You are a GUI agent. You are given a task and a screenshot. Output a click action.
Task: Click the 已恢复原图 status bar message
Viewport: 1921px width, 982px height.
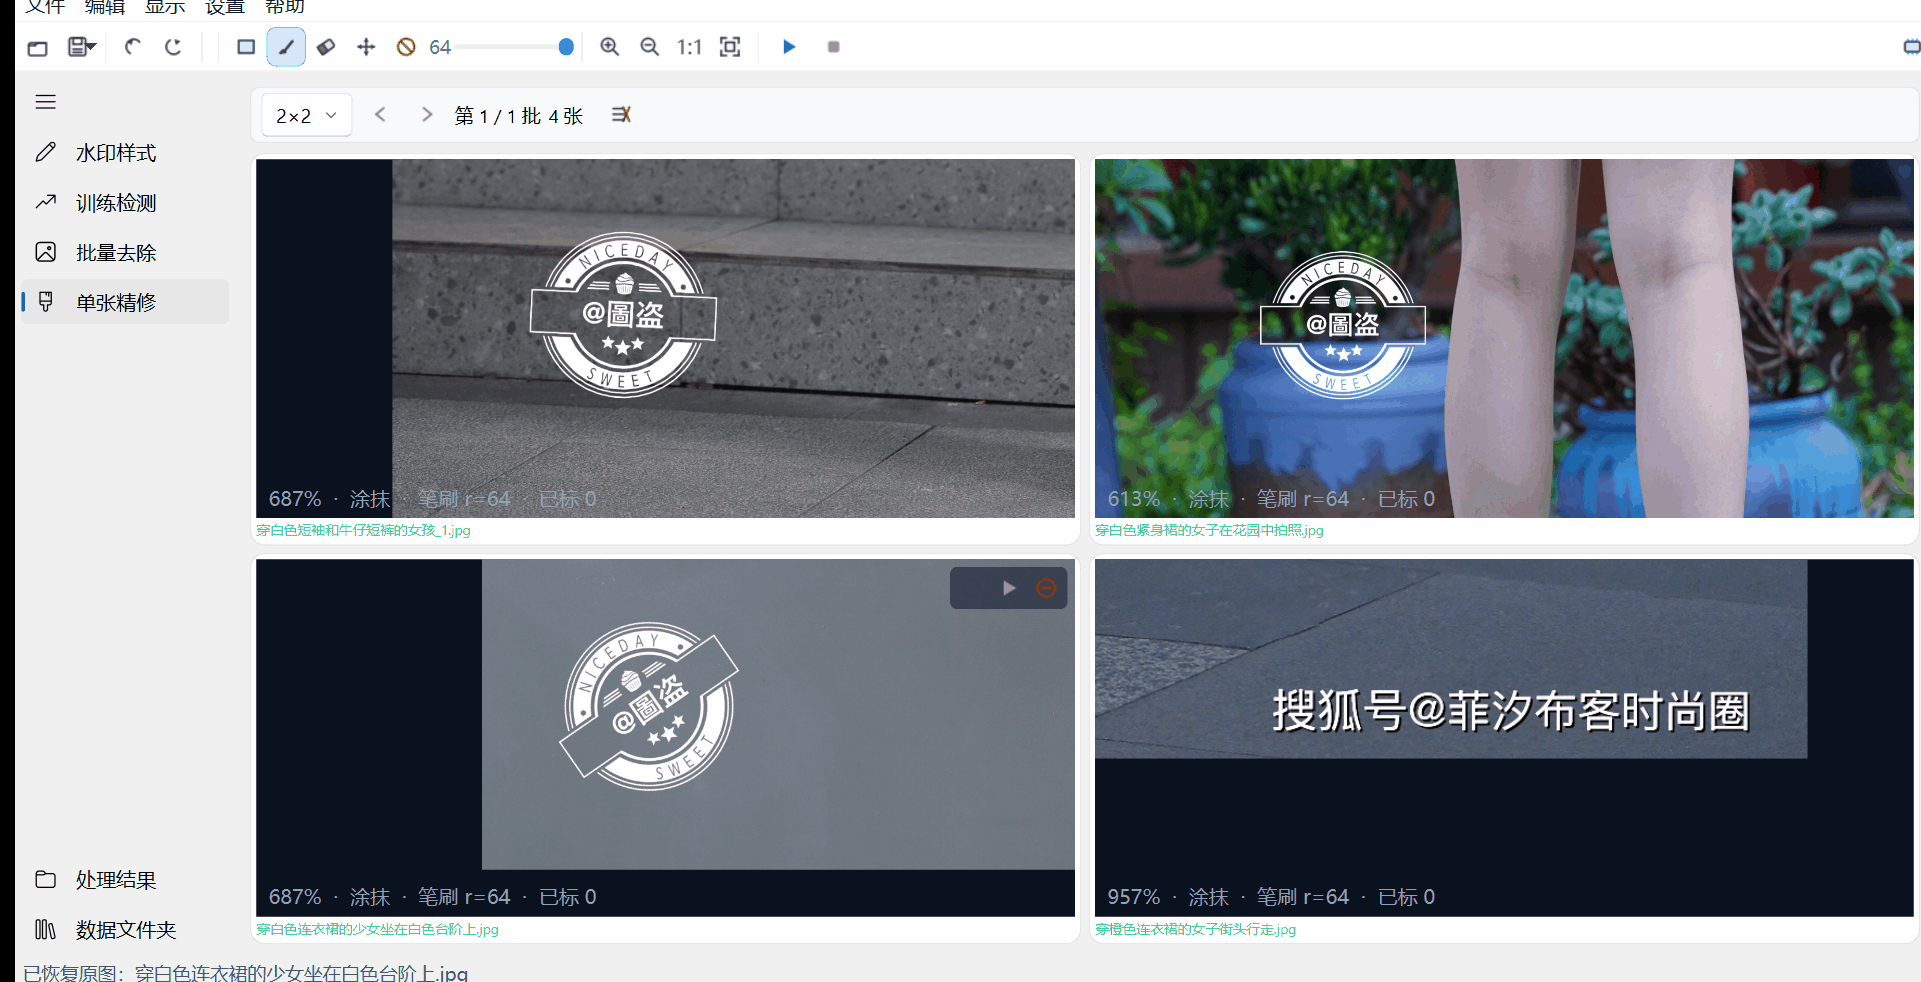point(246,973)
